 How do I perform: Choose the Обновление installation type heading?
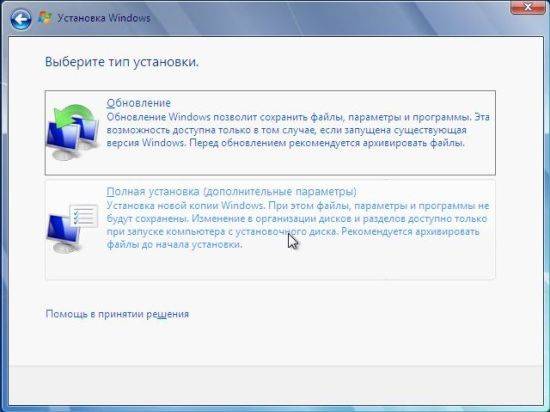pos(139,103)
